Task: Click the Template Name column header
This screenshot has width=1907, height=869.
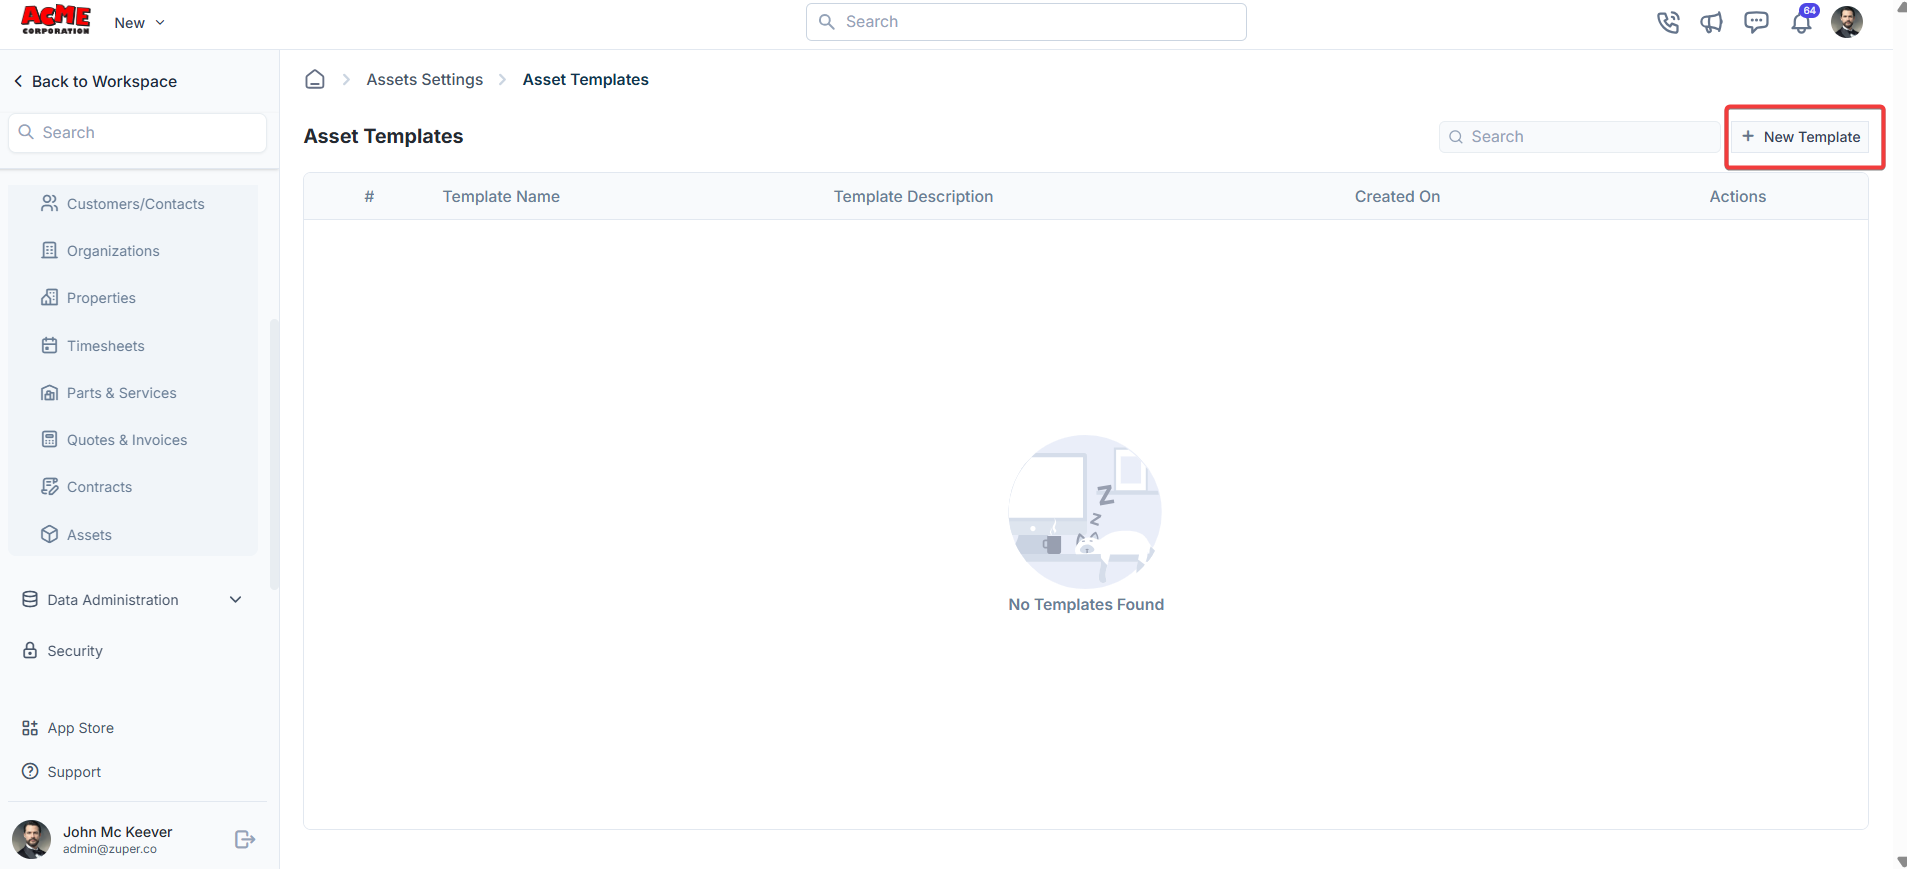Action: coord(501,197)
